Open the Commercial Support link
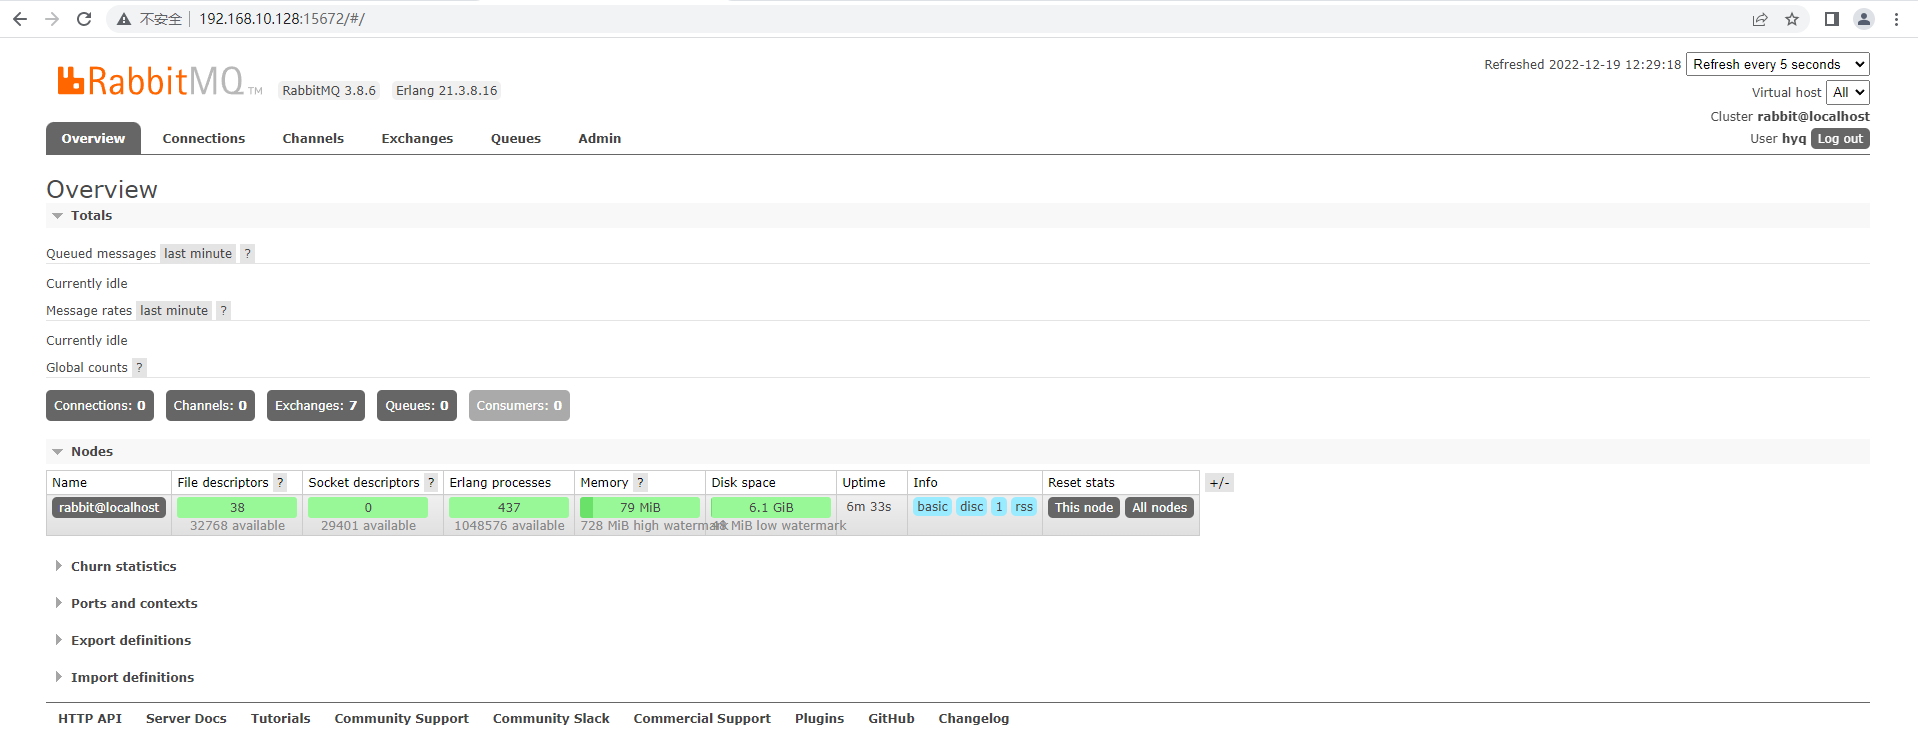The width and height of the screenshot is (1918, 732). 702,719
